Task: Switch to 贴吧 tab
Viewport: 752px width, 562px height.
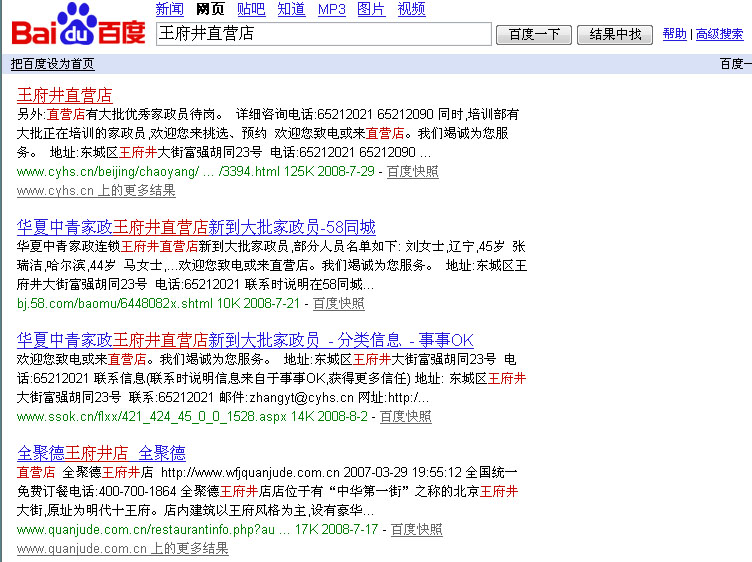Action: (251, 10)
